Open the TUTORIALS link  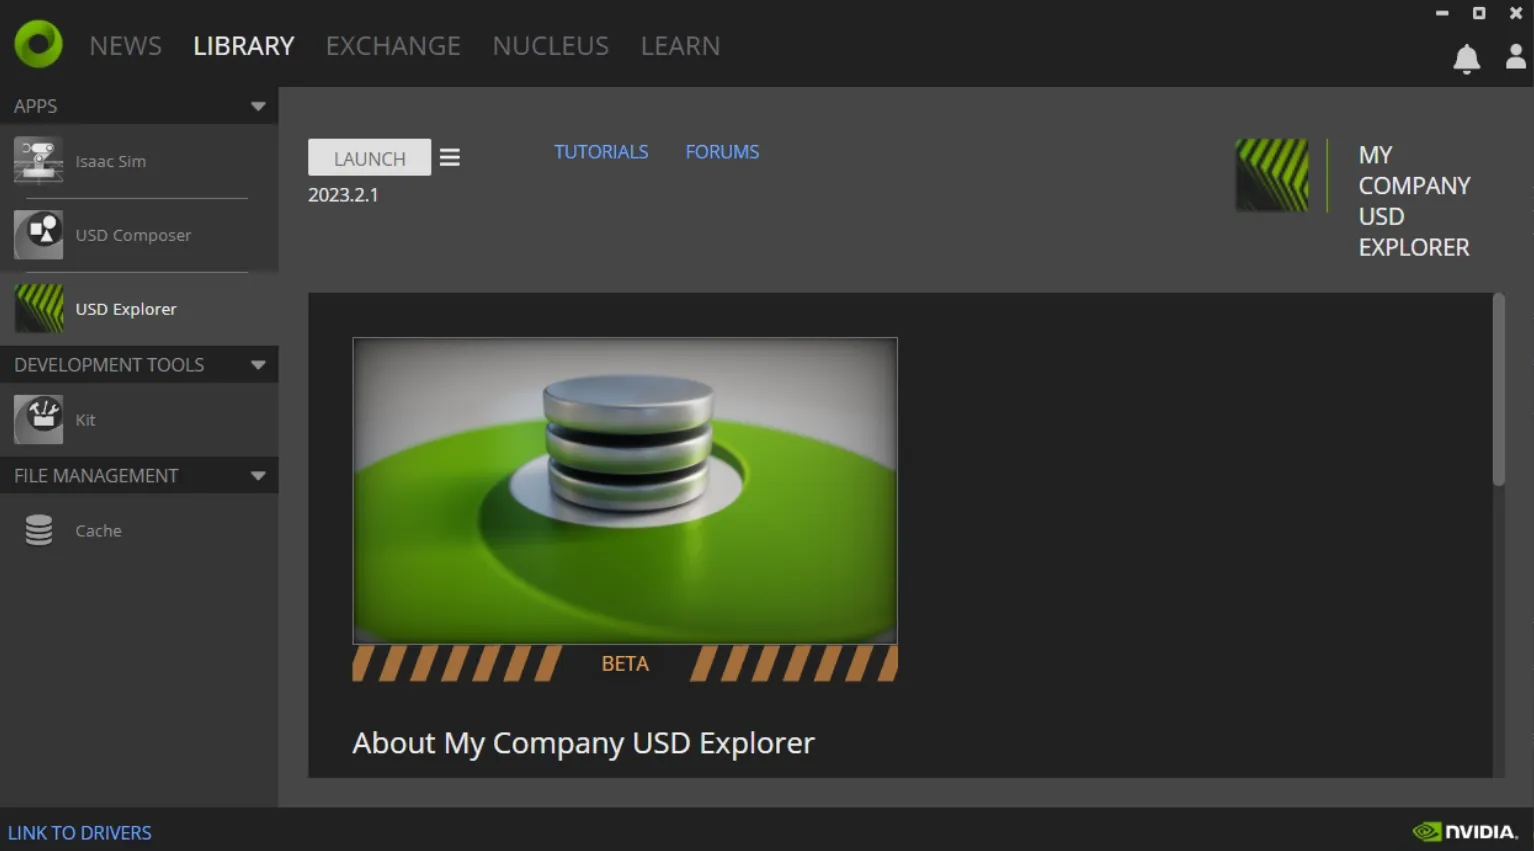point(601,152)
